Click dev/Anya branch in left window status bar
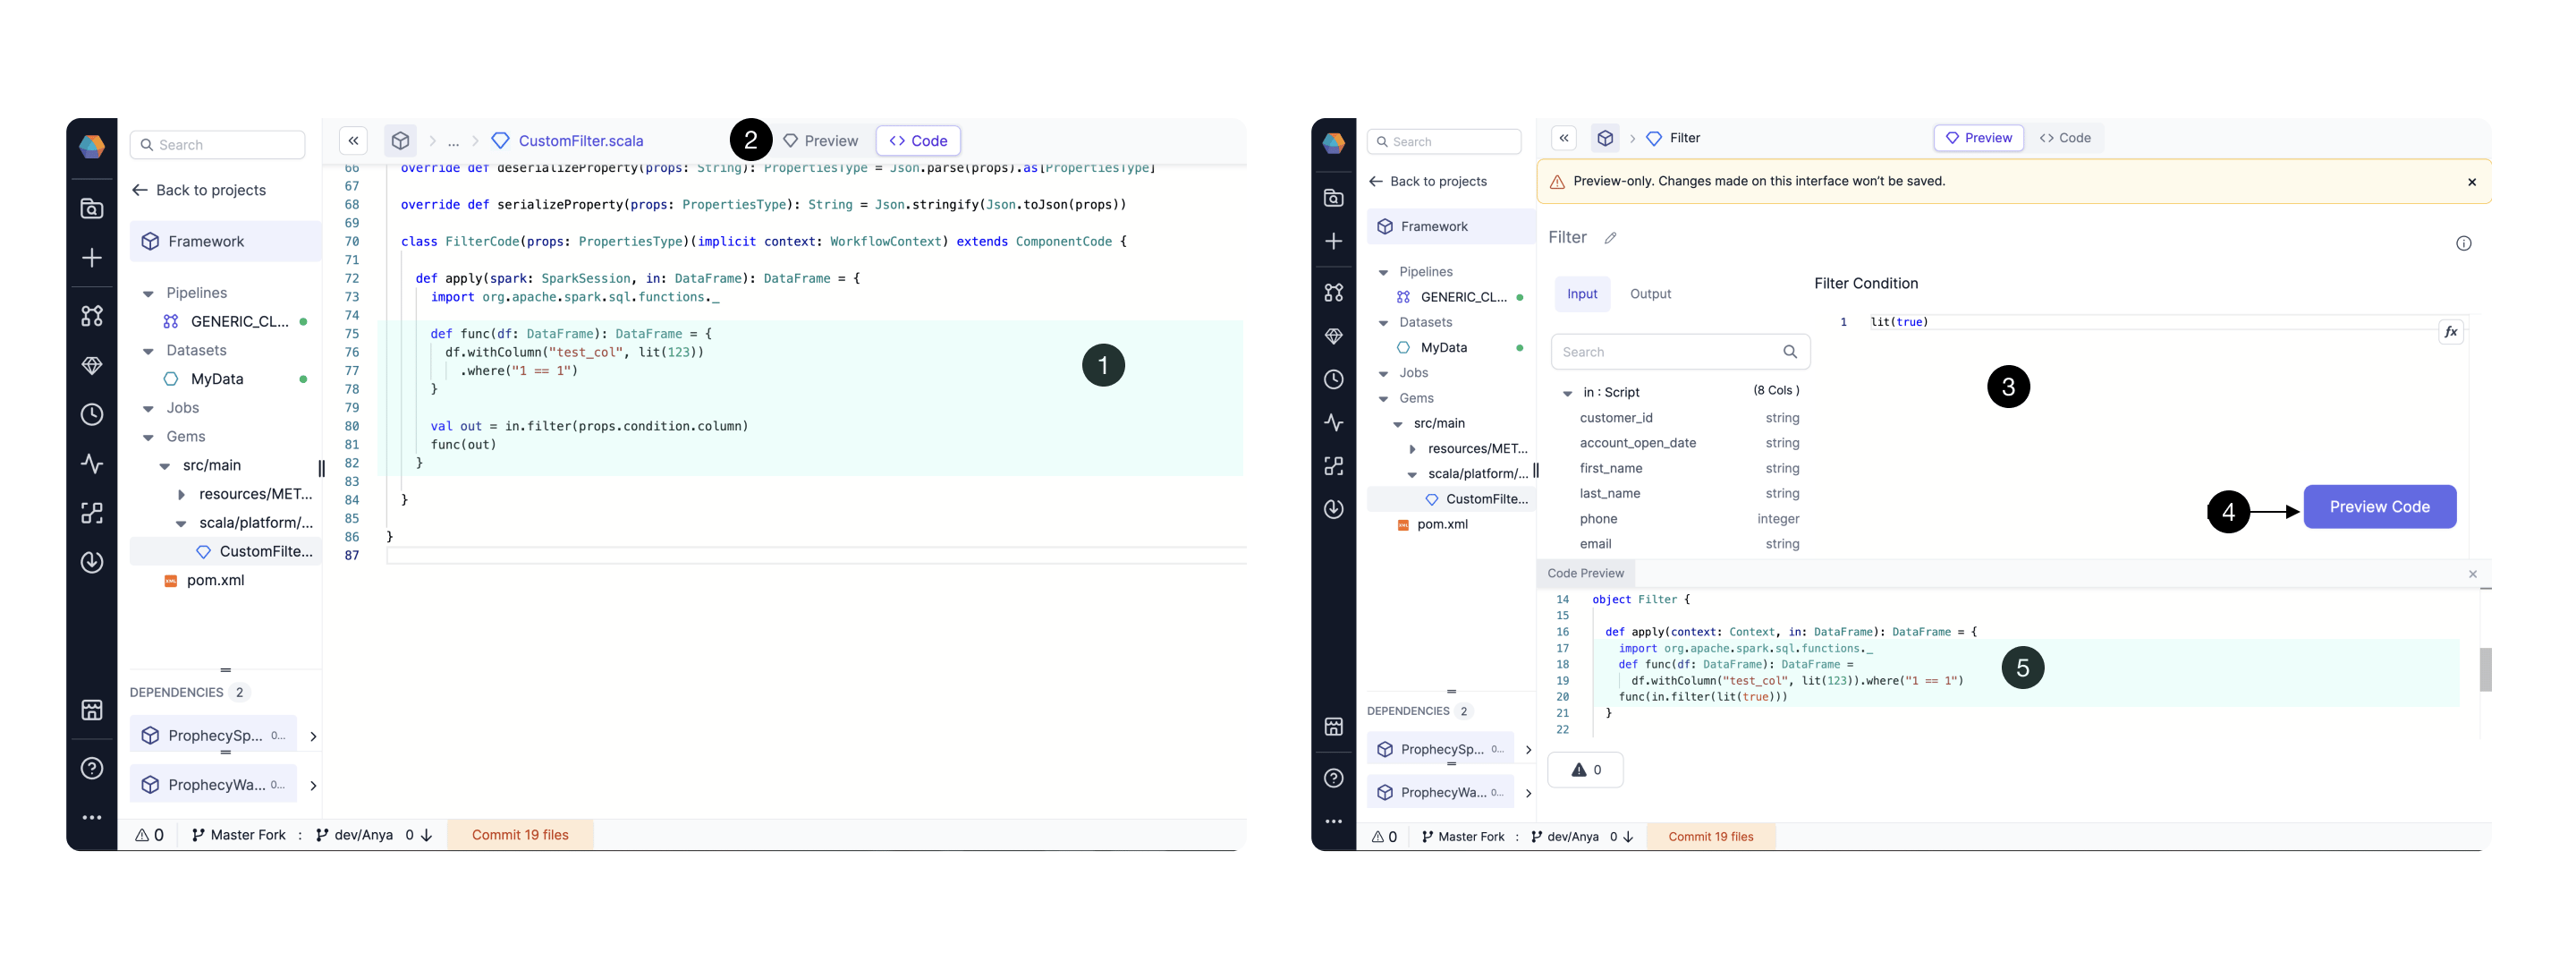2576x970 pixels. [354, 835]
